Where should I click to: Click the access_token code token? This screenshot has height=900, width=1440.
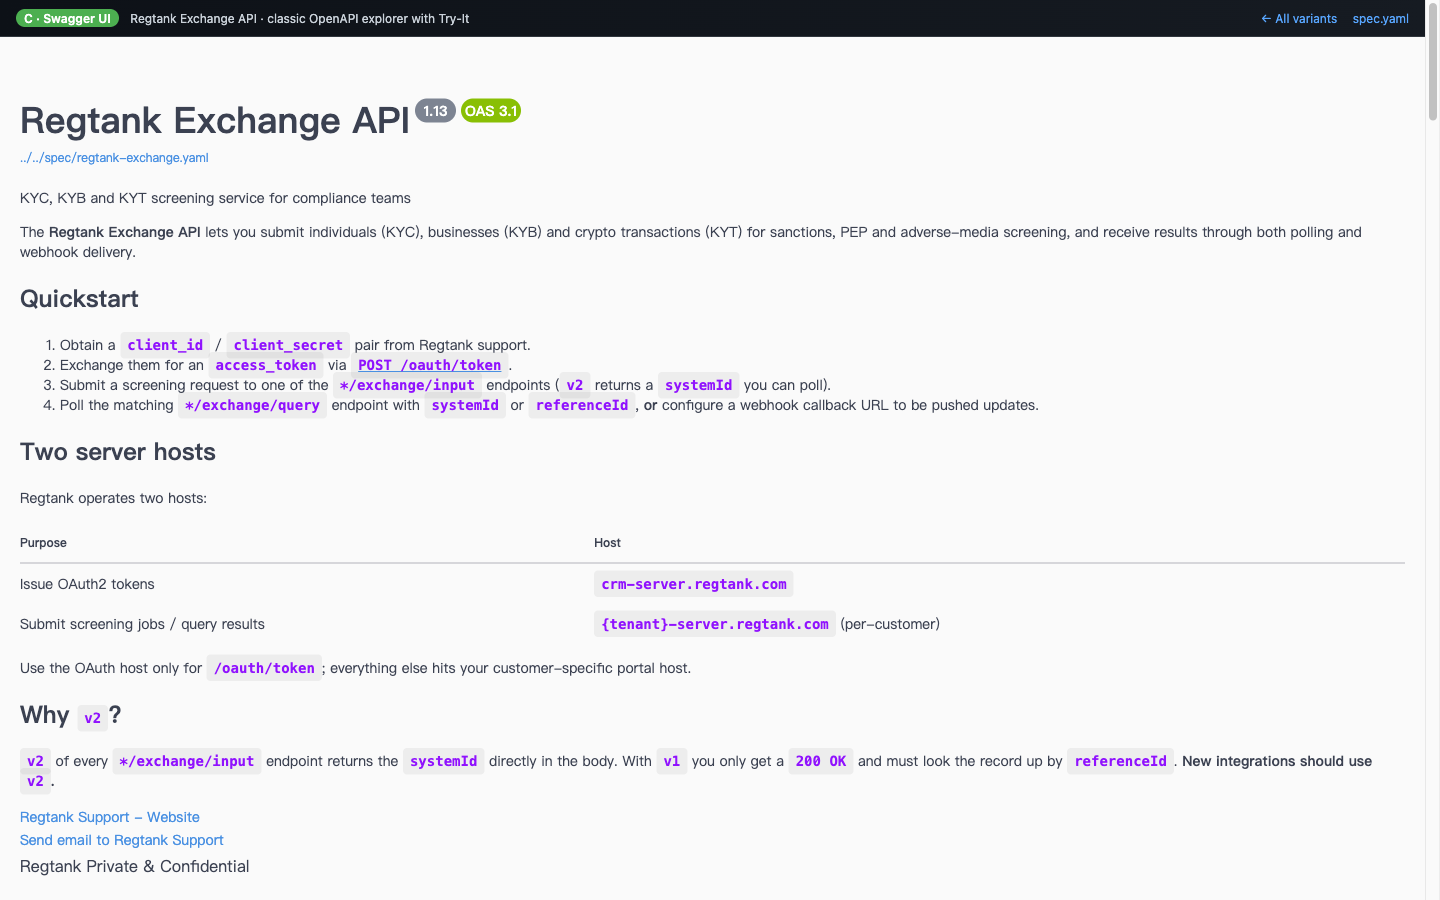(266, 365)
